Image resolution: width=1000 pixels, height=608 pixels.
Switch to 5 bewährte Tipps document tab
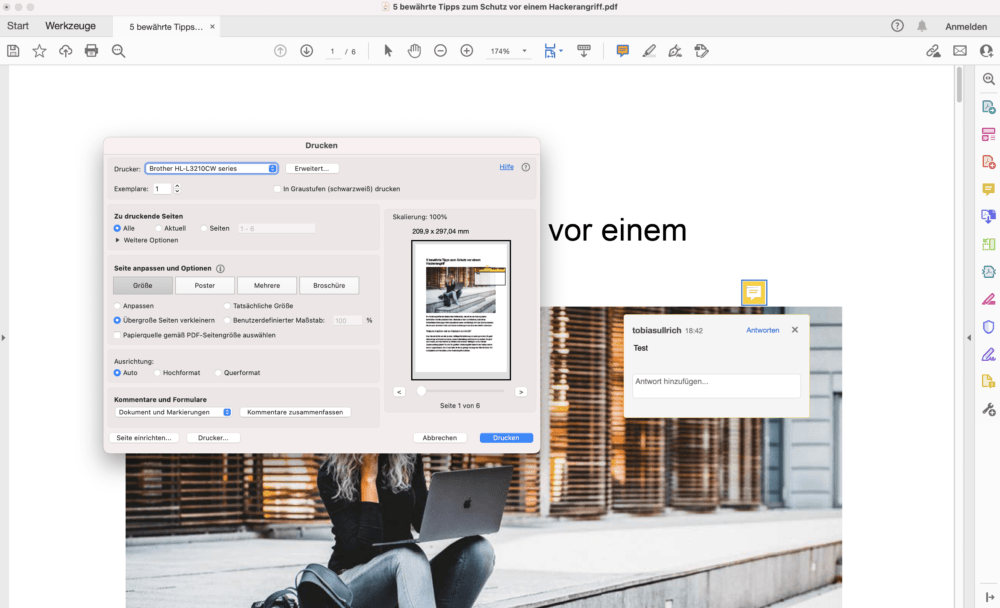tap(166, 27)
